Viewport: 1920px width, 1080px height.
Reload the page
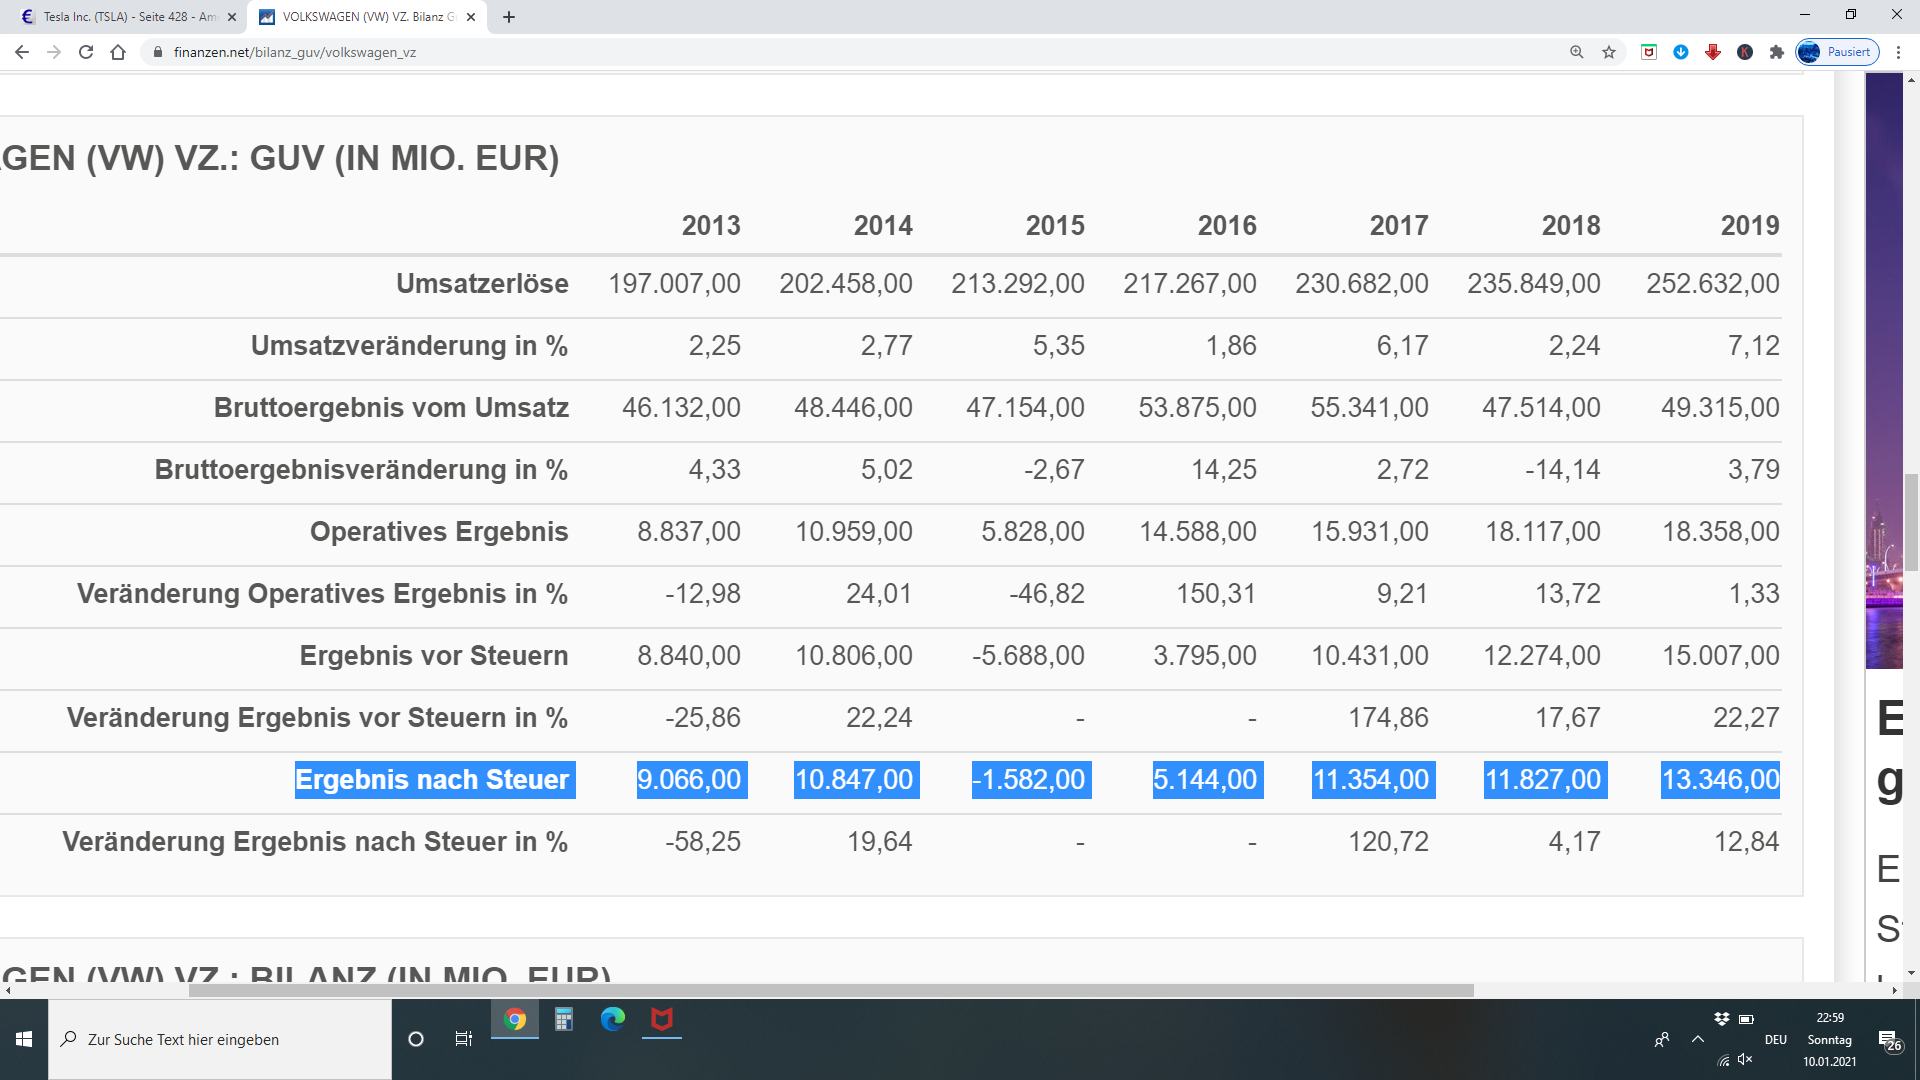tap(86, 52)
